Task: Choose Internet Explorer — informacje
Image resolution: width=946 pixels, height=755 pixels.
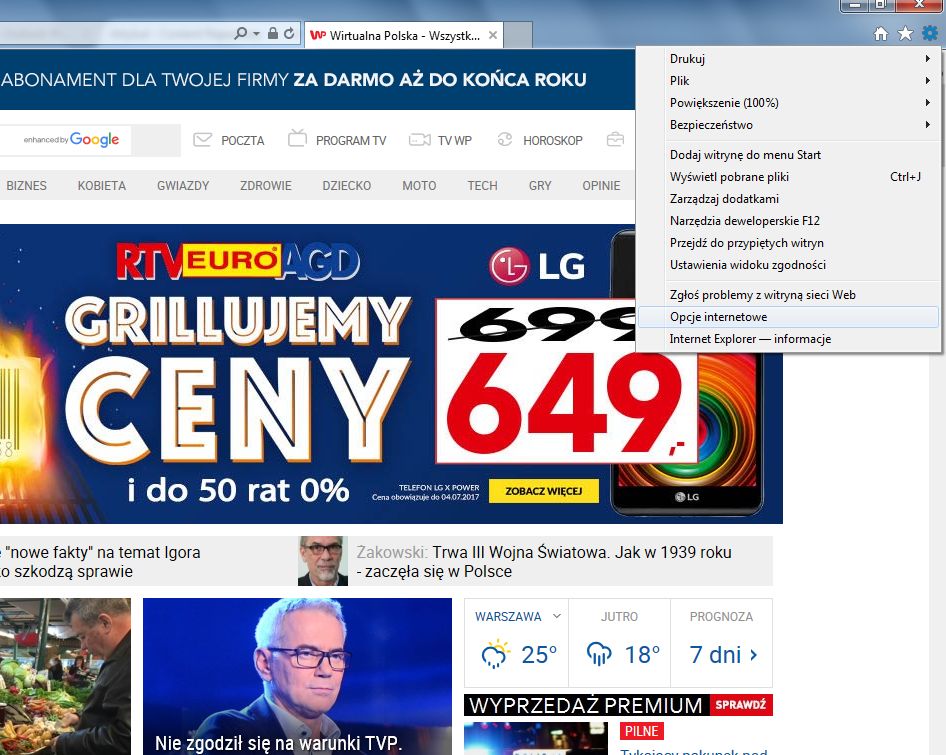Action: pyautogui.click(x=788, y=339)
